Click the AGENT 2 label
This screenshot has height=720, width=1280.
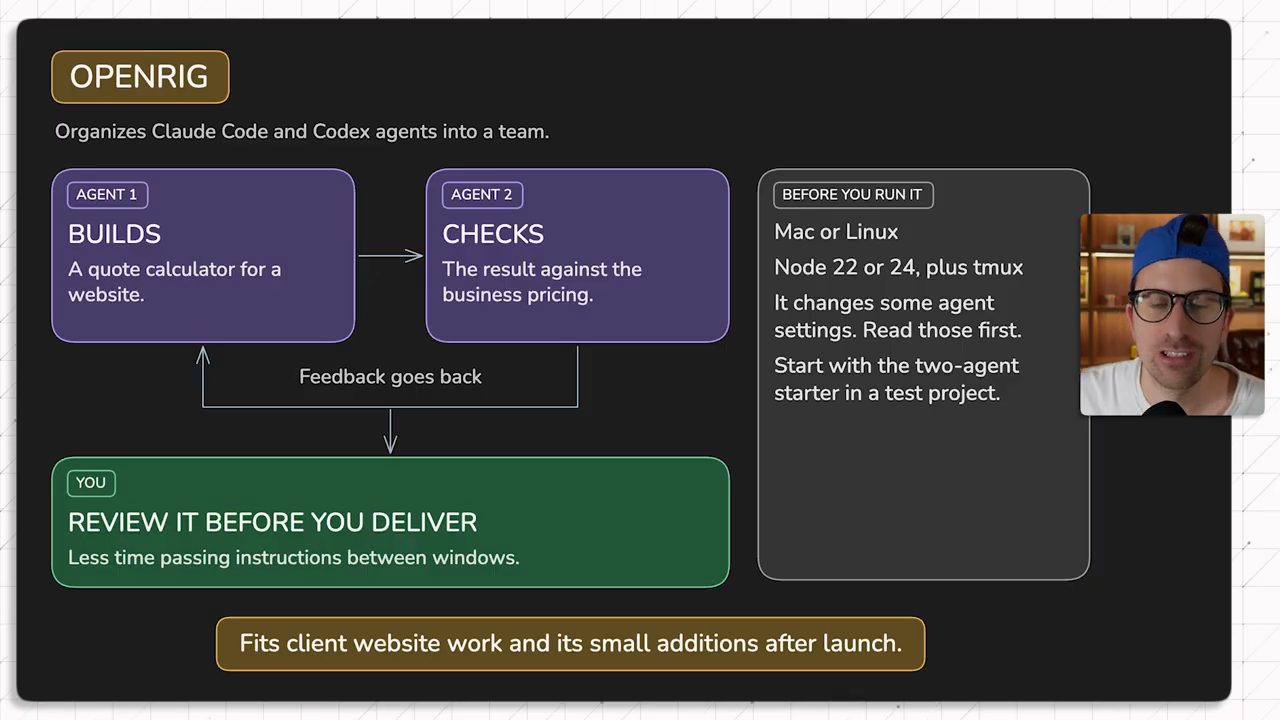pyautogui.click(x=482, y=194)
